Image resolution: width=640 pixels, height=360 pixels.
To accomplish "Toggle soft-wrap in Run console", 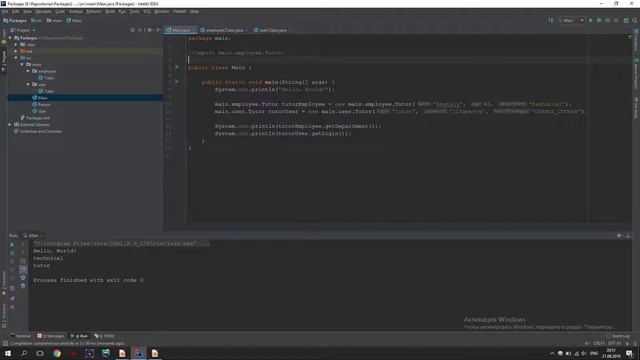I will pos(23,261).
